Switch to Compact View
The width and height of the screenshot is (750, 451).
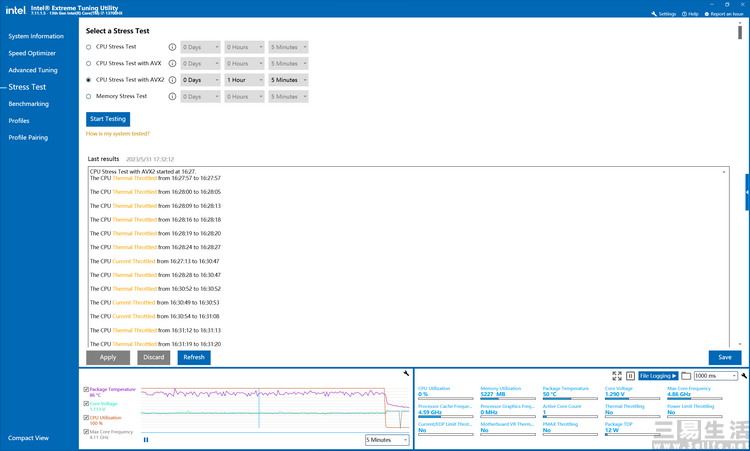(28, 438)
